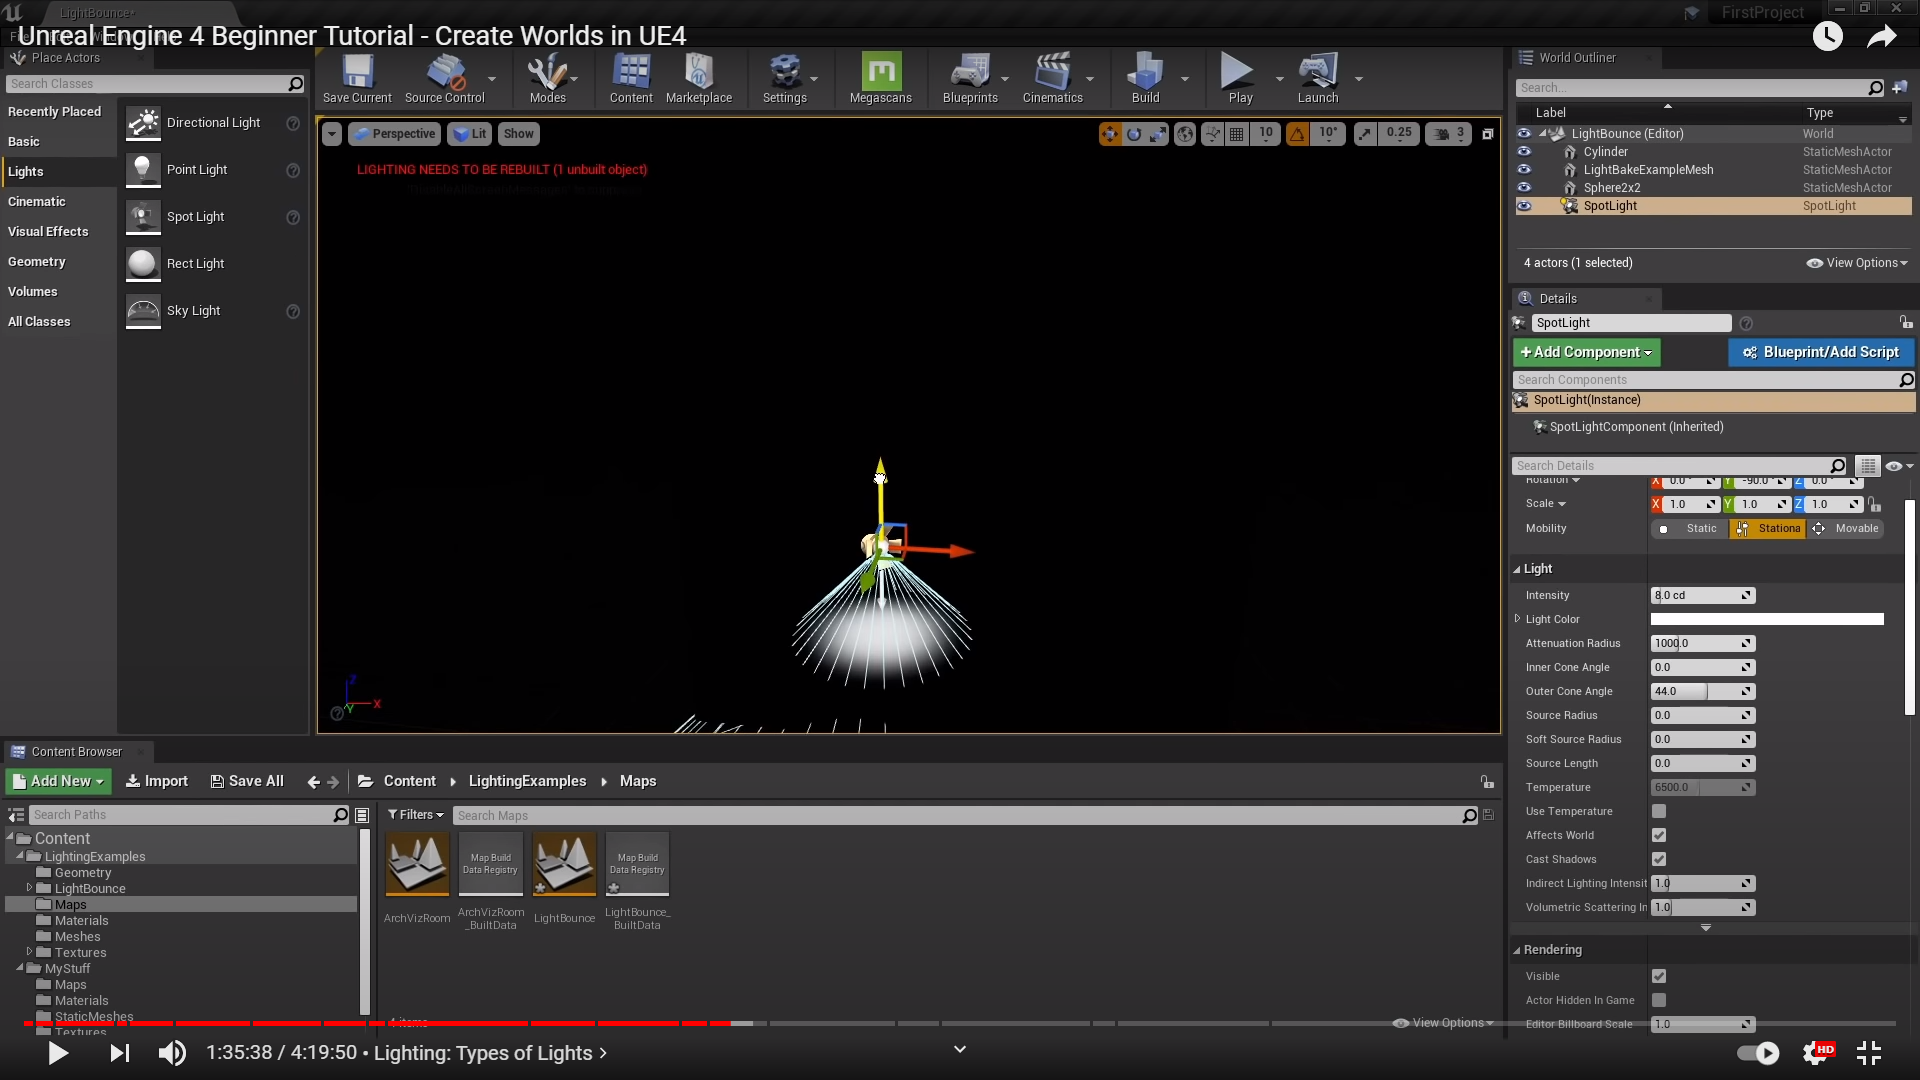
Task: Open the Add Component dropdown
Action: 1586,352
